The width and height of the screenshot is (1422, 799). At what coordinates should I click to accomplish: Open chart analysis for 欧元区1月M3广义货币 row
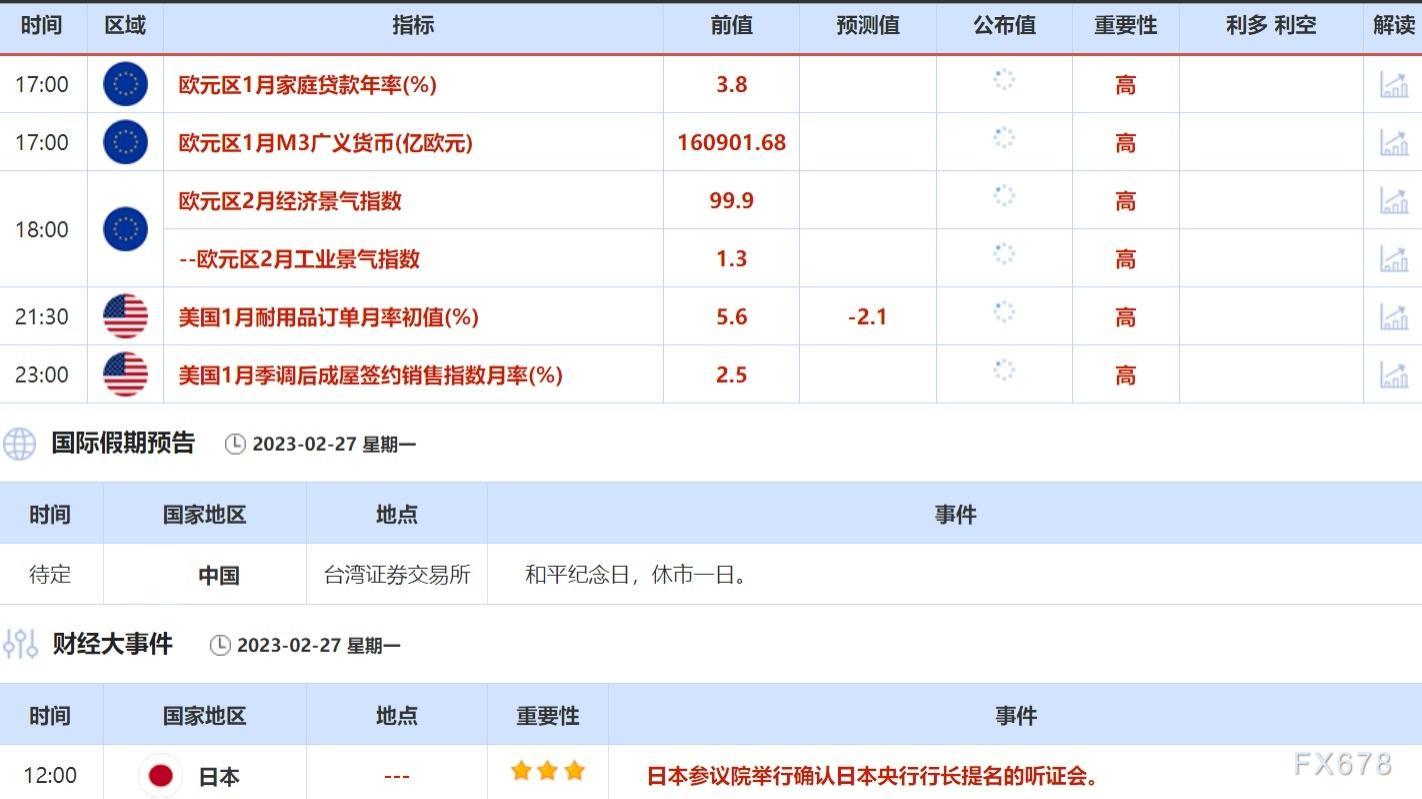(x=1393, y=143)
